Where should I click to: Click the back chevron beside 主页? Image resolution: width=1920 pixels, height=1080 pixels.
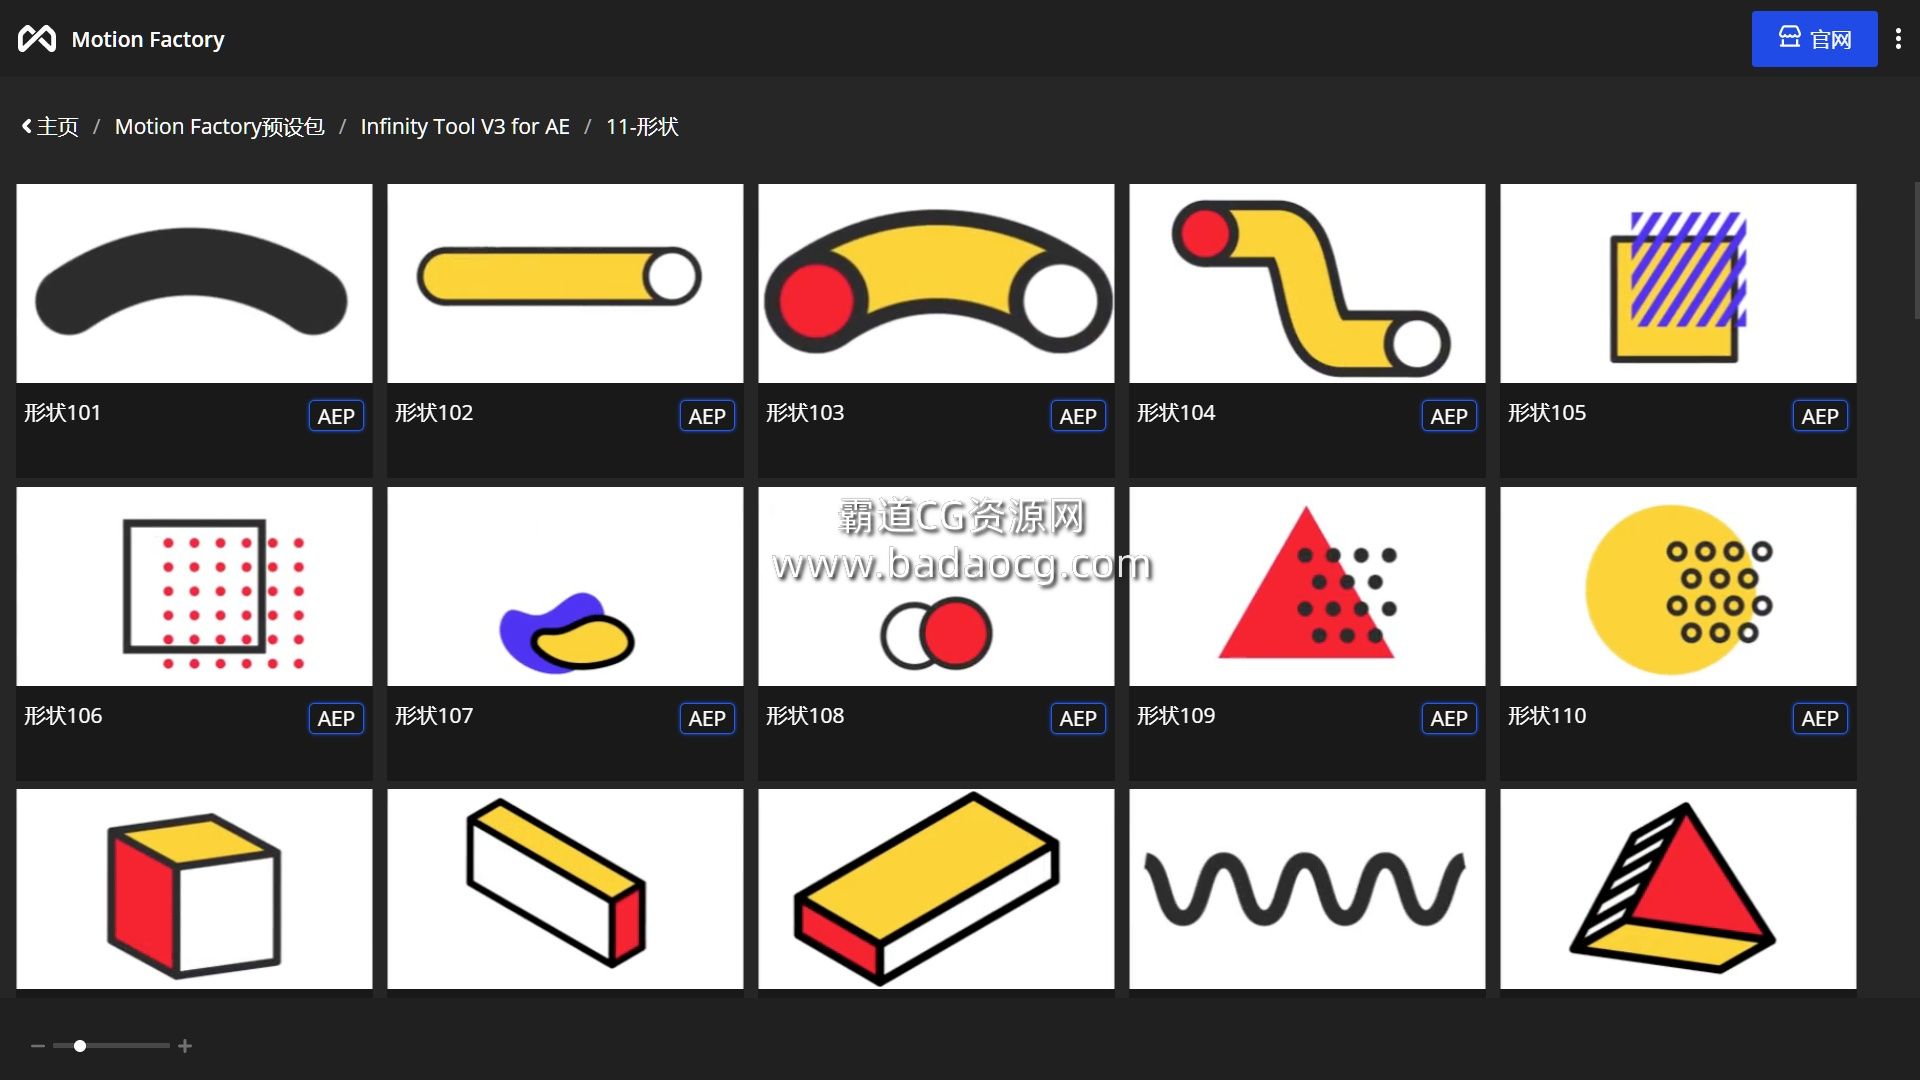click(x=27, y=127)
